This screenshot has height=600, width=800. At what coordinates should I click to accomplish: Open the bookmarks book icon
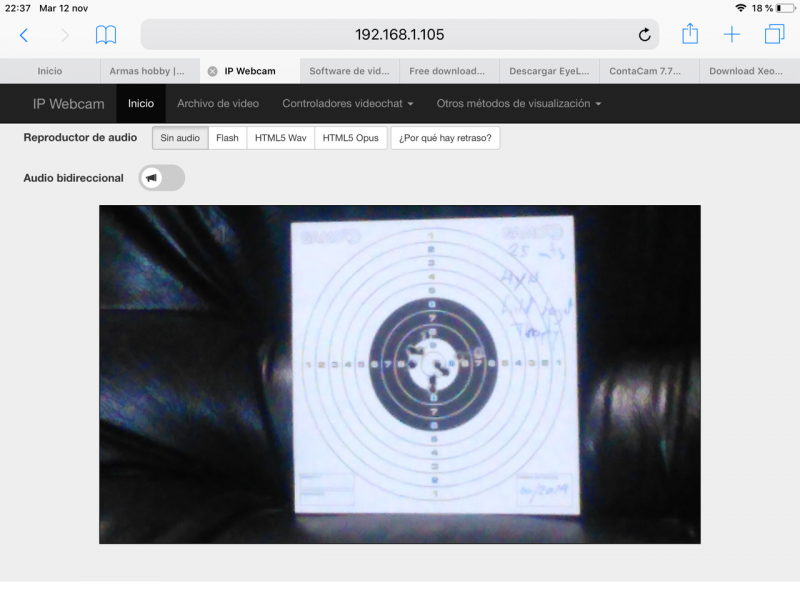point(106,35)
